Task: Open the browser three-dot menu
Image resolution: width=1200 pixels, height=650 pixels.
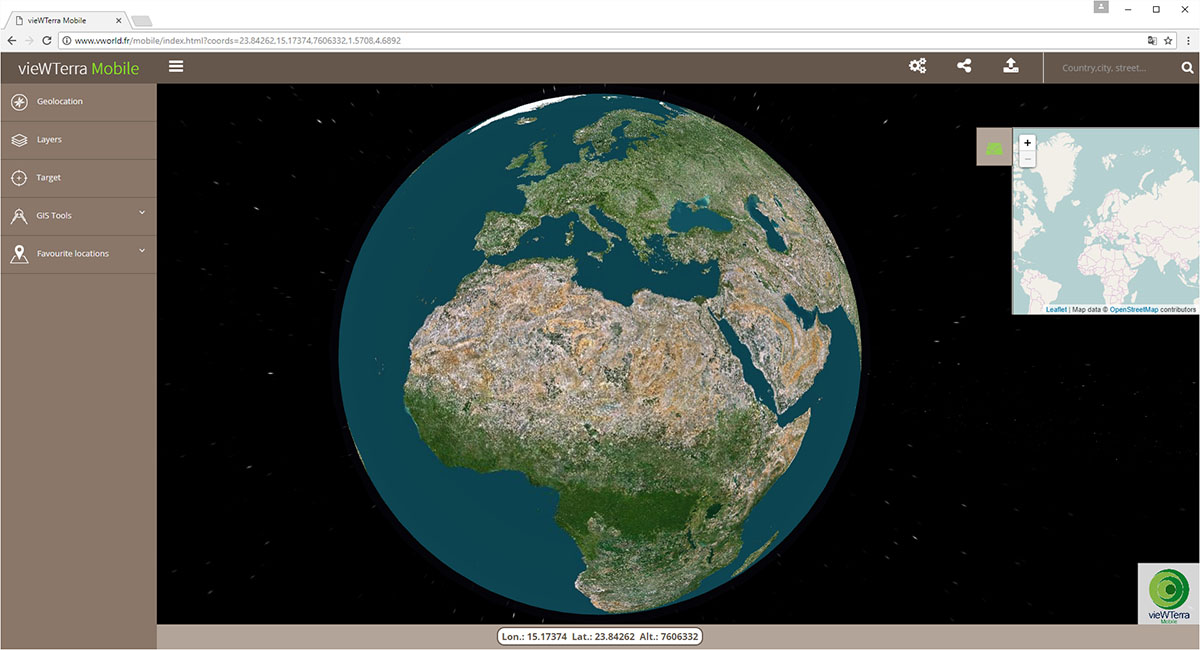Action: point(1188,40)
